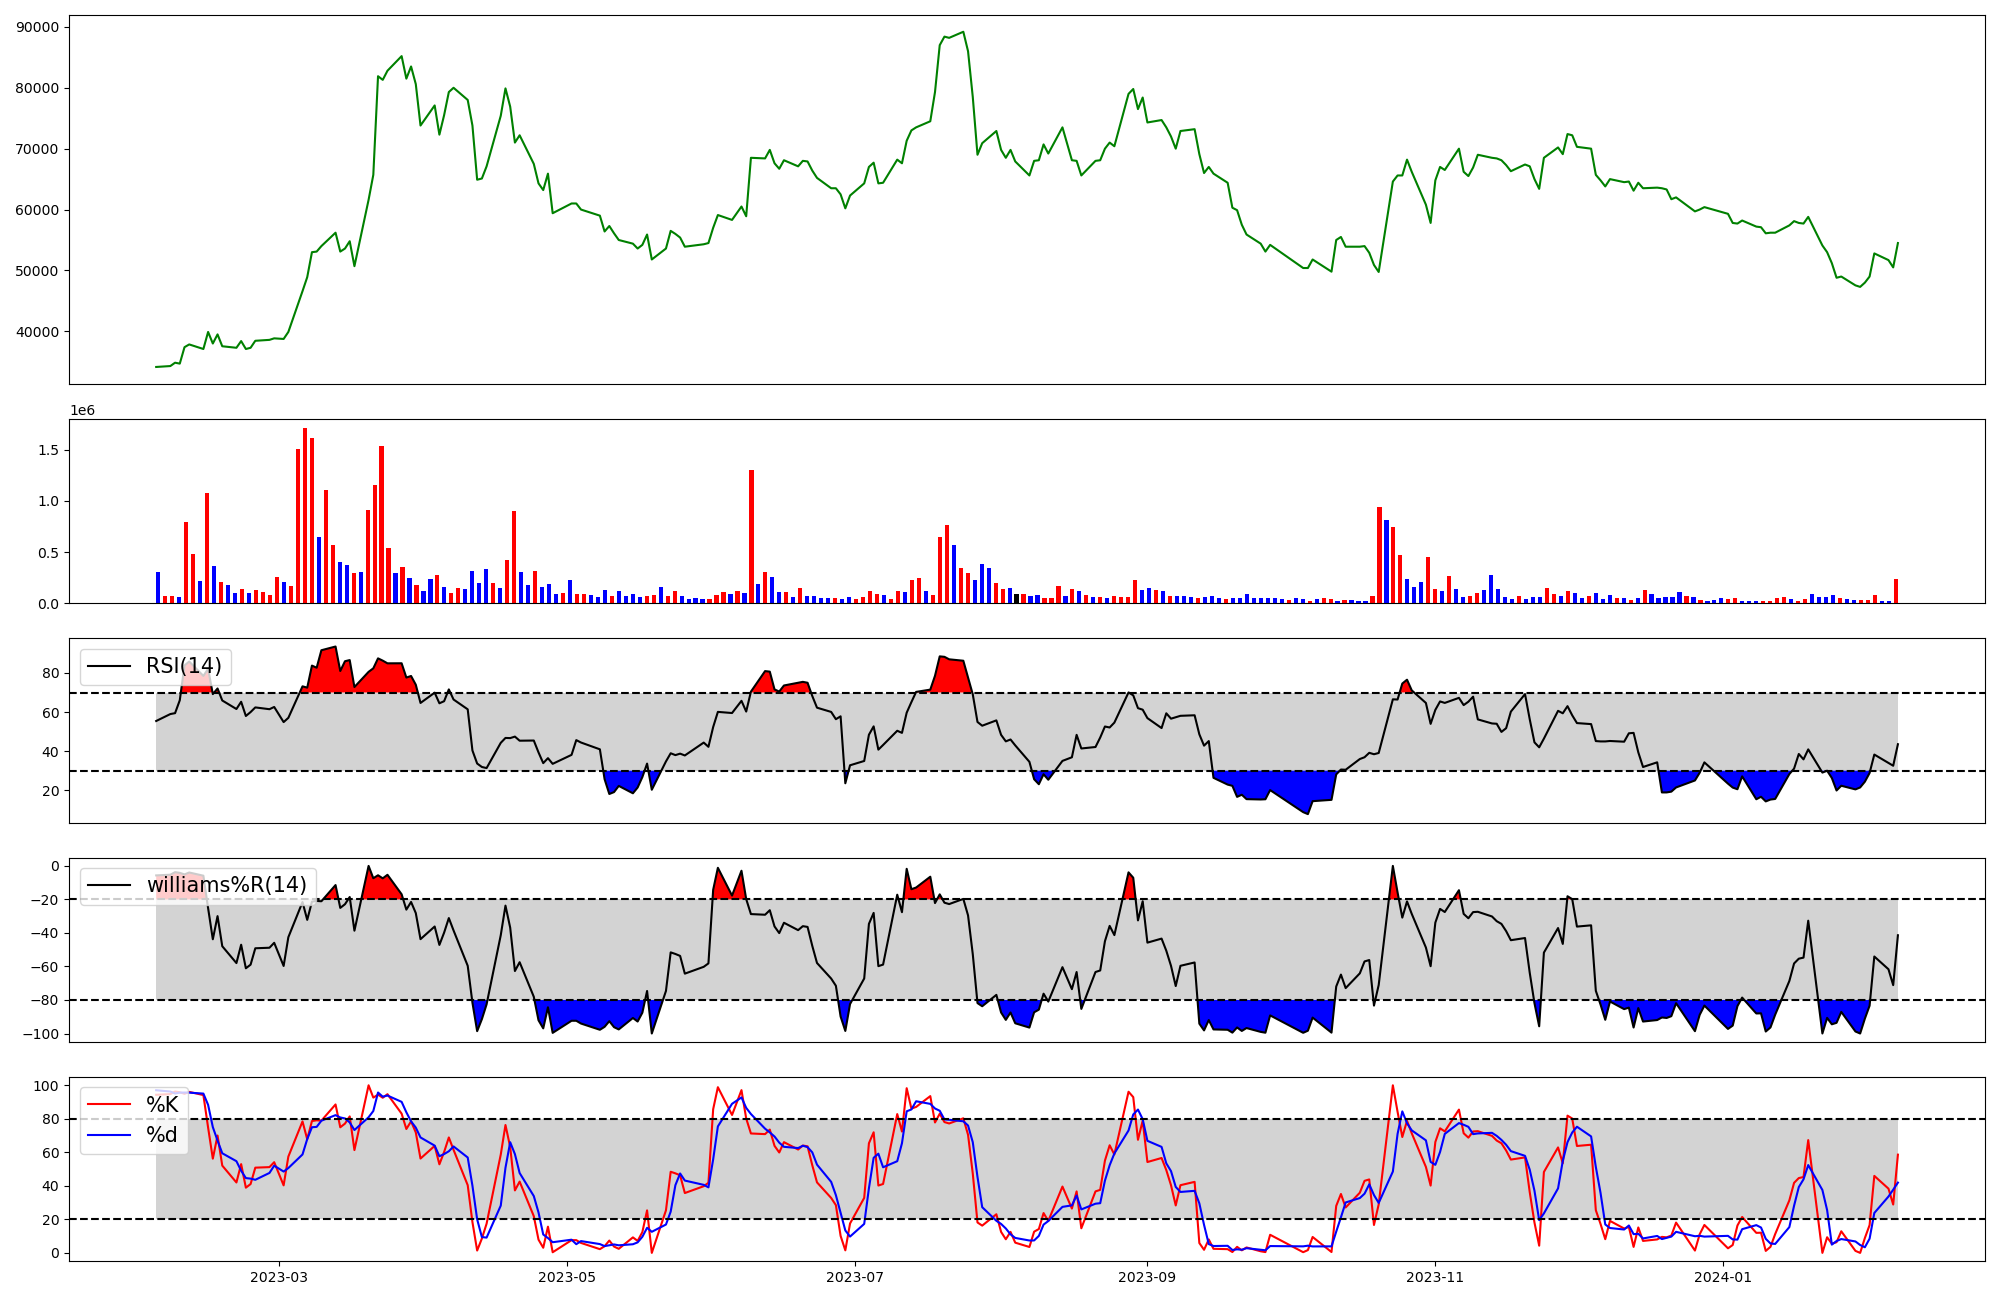Click the 2023-09 date tick label

pyautogui.click(x=1146, y=1277)
